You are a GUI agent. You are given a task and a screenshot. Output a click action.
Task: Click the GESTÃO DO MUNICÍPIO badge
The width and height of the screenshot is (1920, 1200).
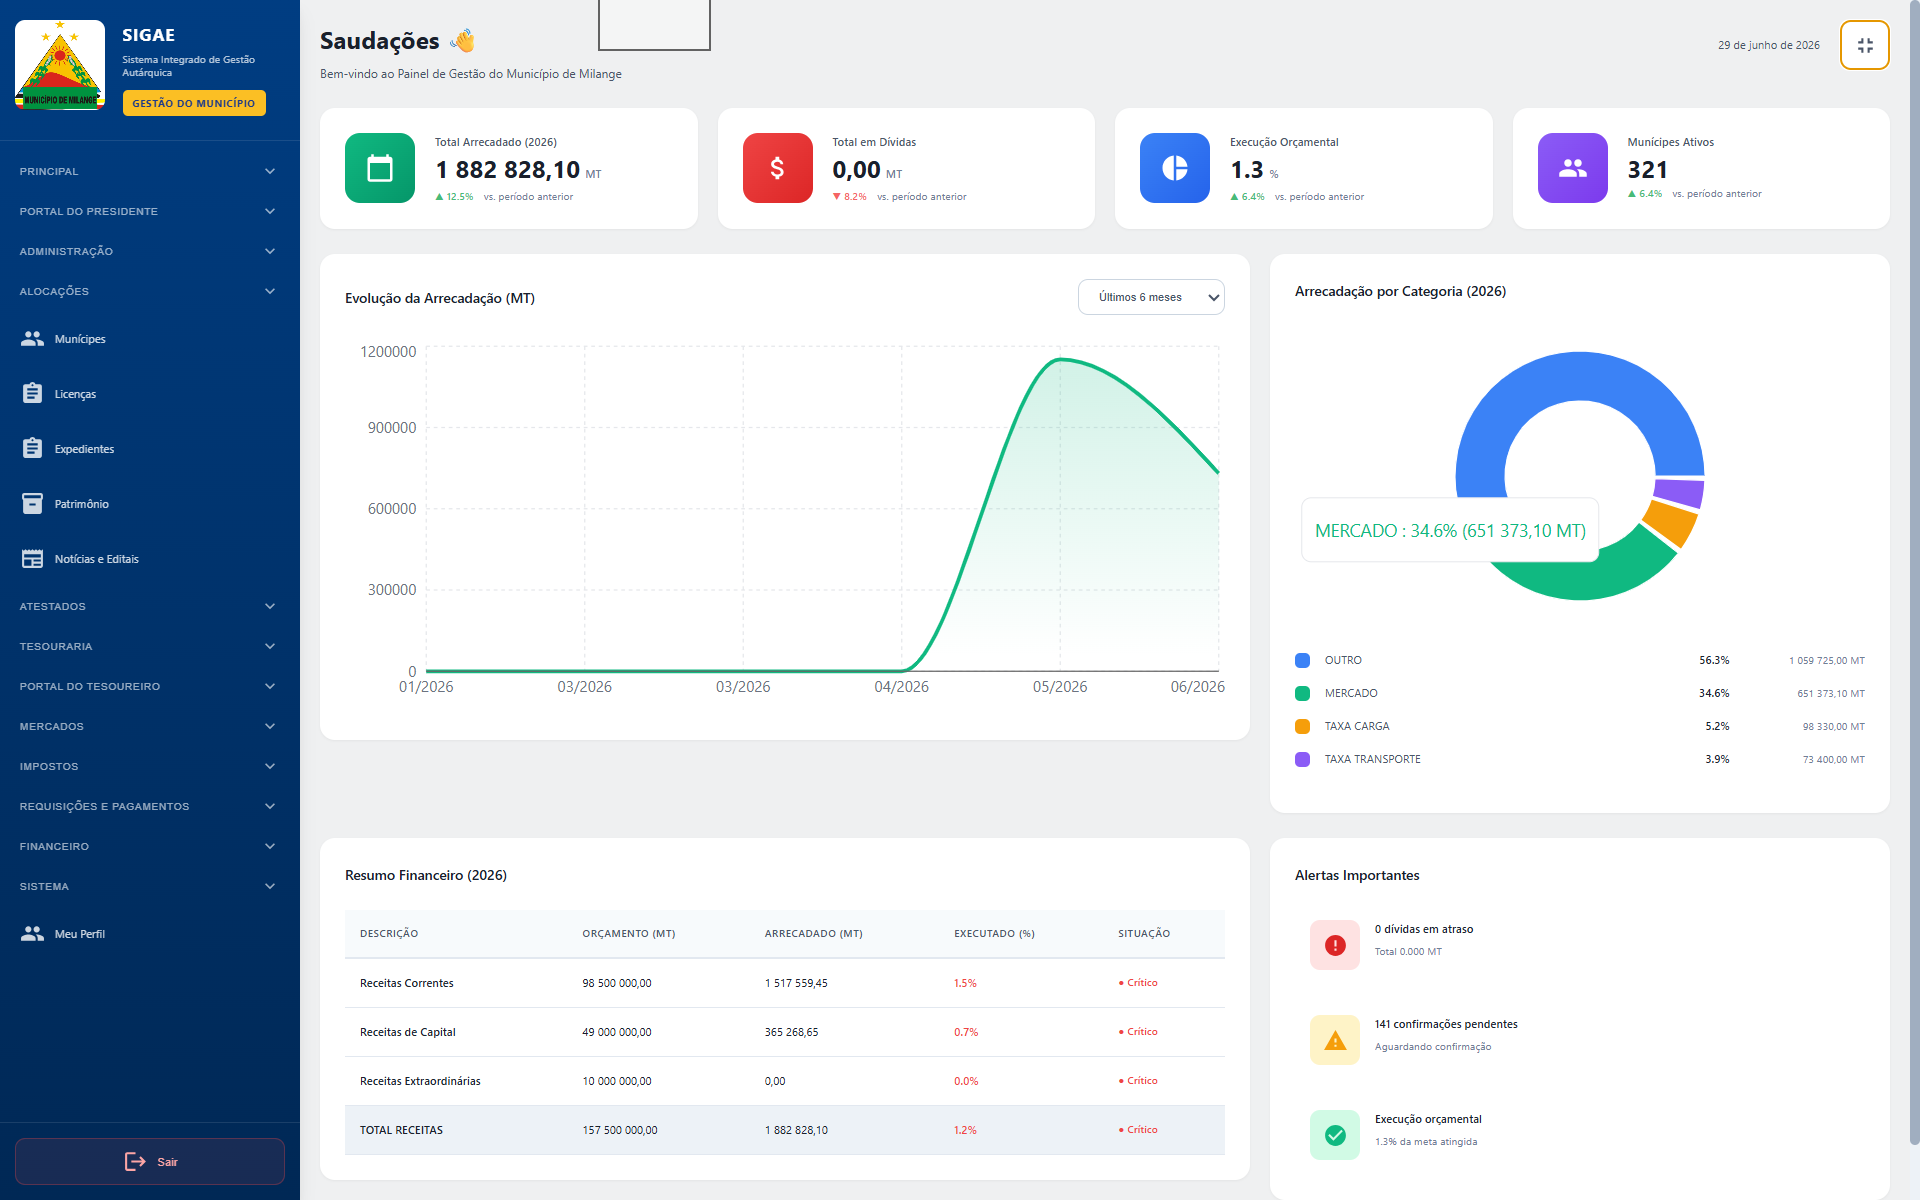194,103
